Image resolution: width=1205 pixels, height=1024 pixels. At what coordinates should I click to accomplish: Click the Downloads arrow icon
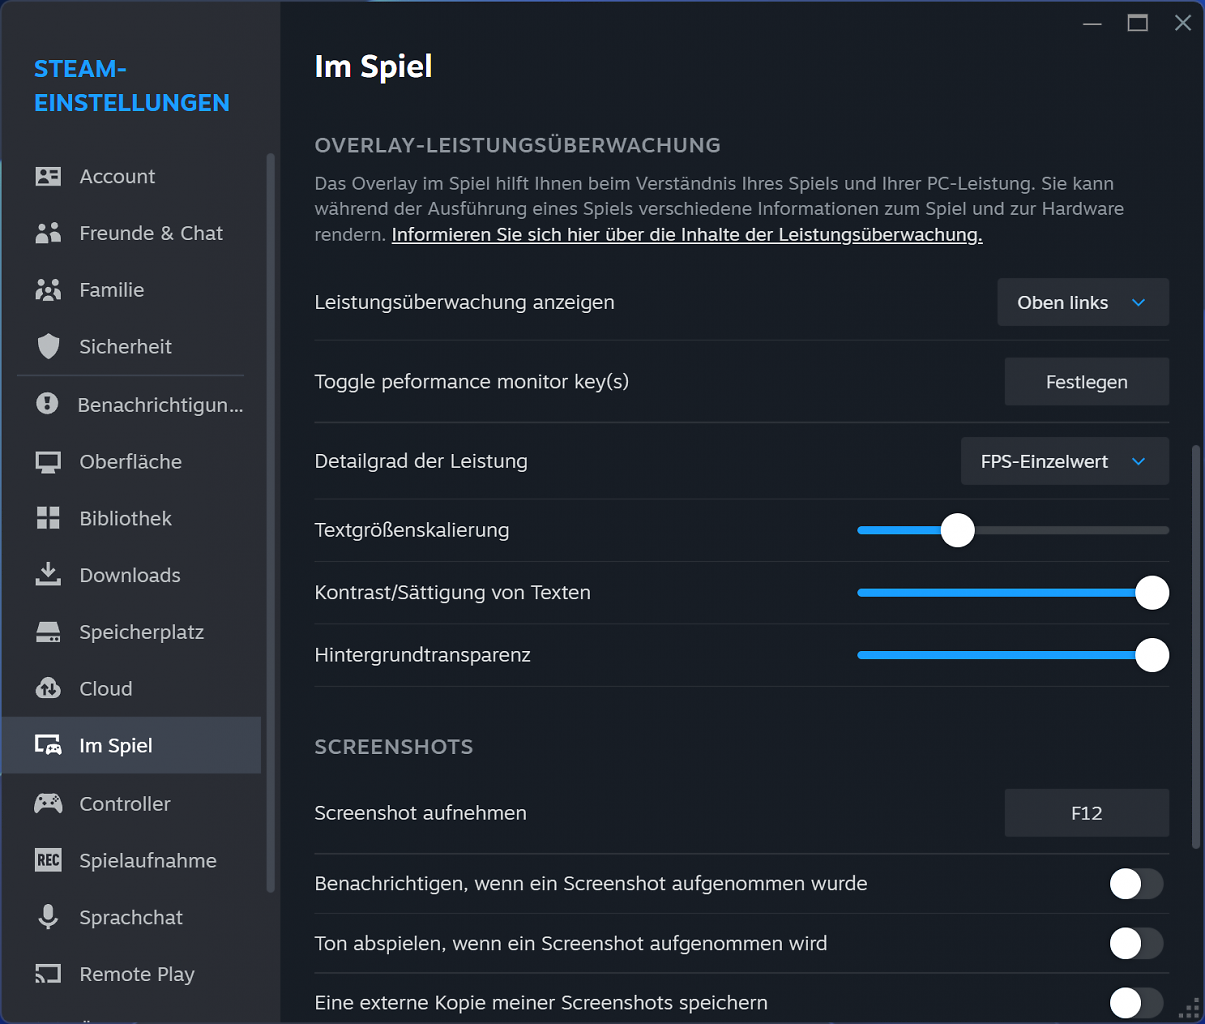48,575
